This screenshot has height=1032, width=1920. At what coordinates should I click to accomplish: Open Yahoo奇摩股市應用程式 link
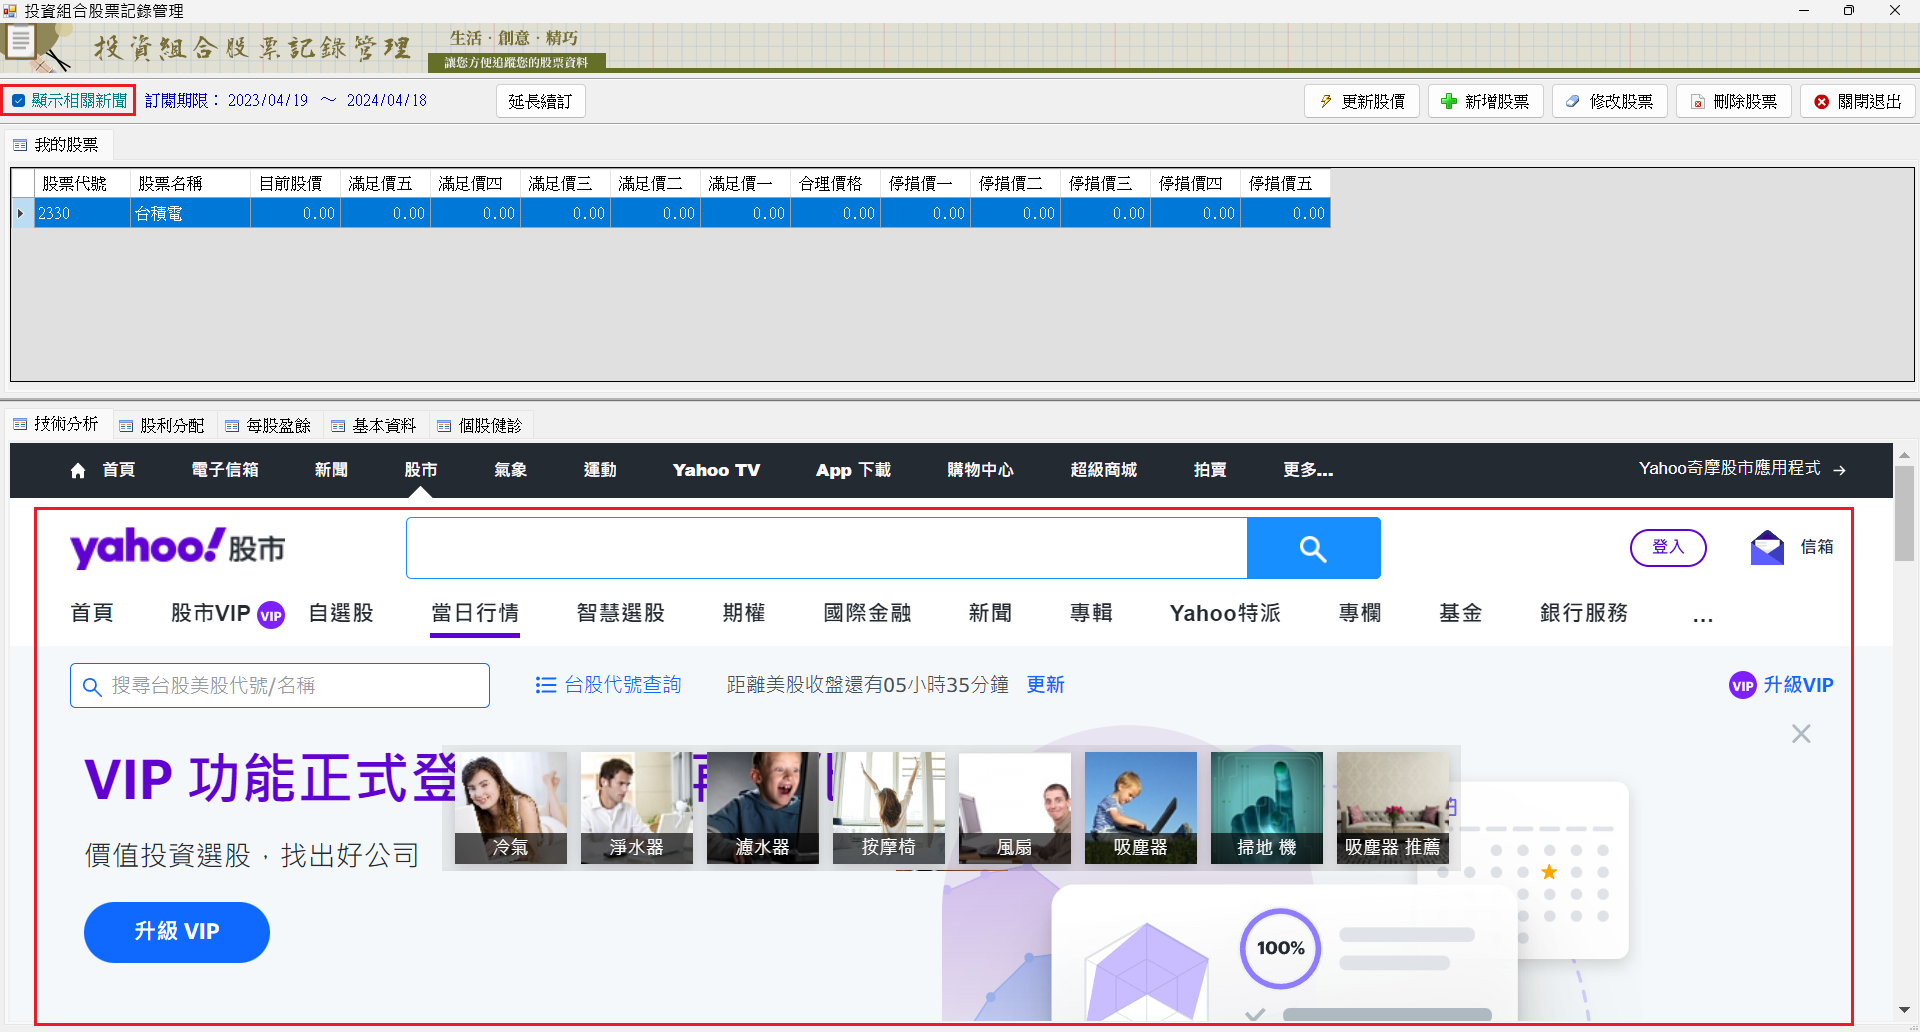(x=1742, y=468)
